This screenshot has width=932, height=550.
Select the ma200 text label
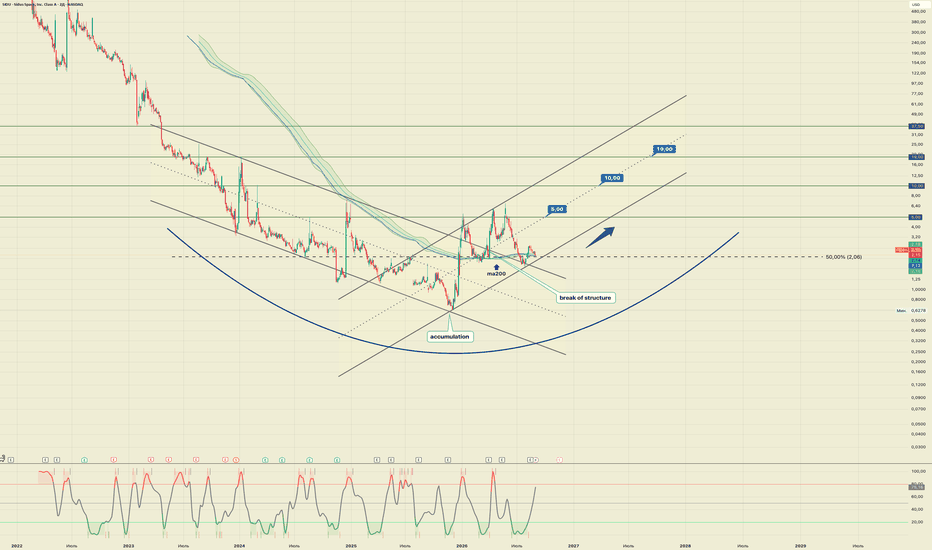(496, 274)
